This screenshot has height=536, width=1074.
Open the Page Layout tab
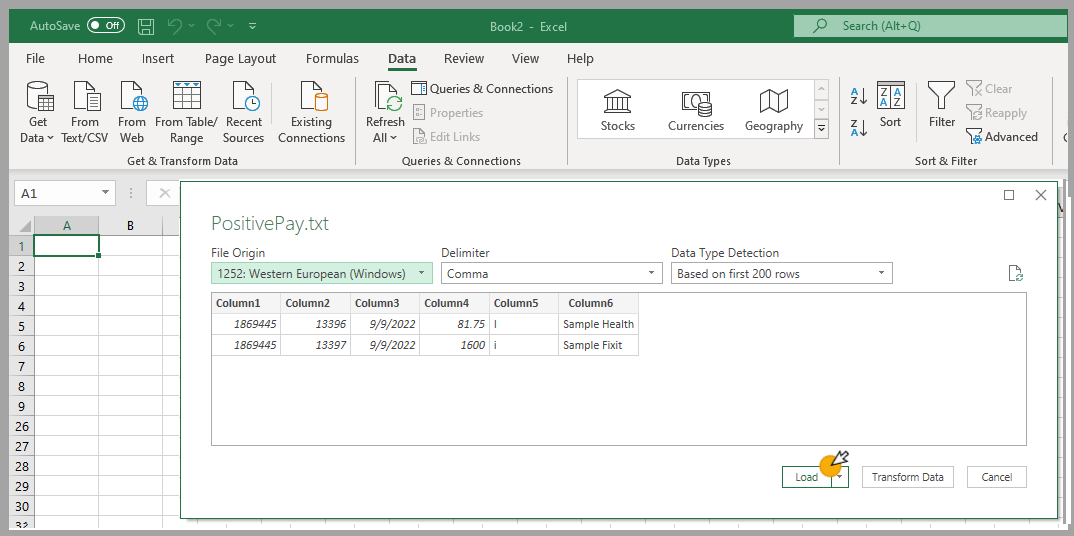240,59
